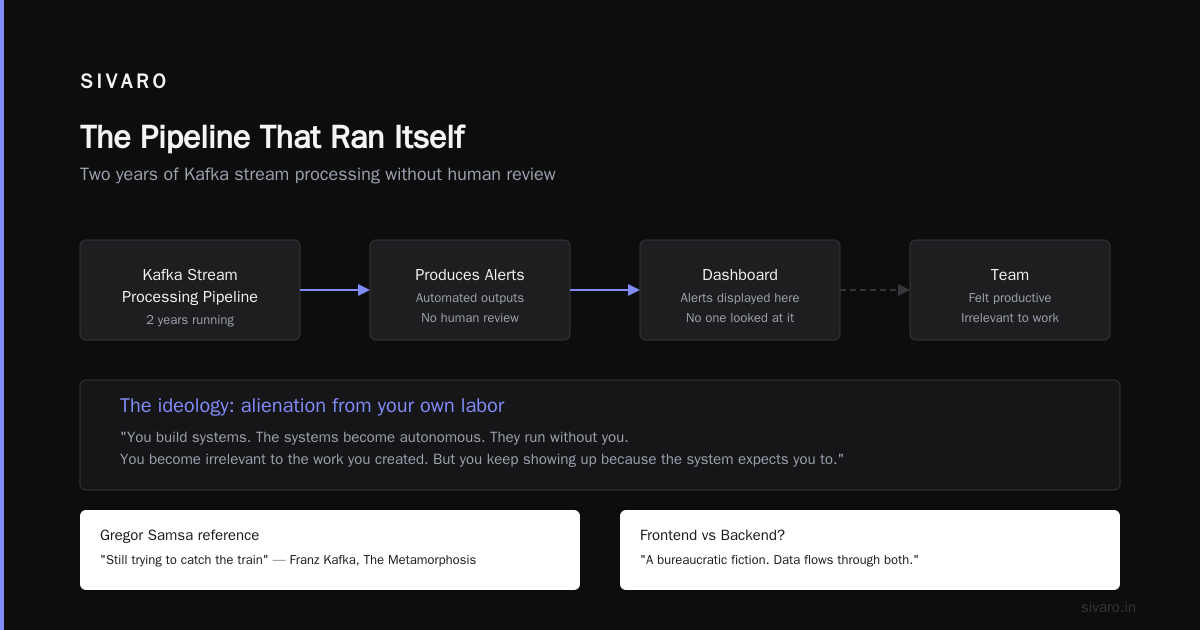Select the Team node box
This screenshot has width=1200, height=630.
[1010, 290]
